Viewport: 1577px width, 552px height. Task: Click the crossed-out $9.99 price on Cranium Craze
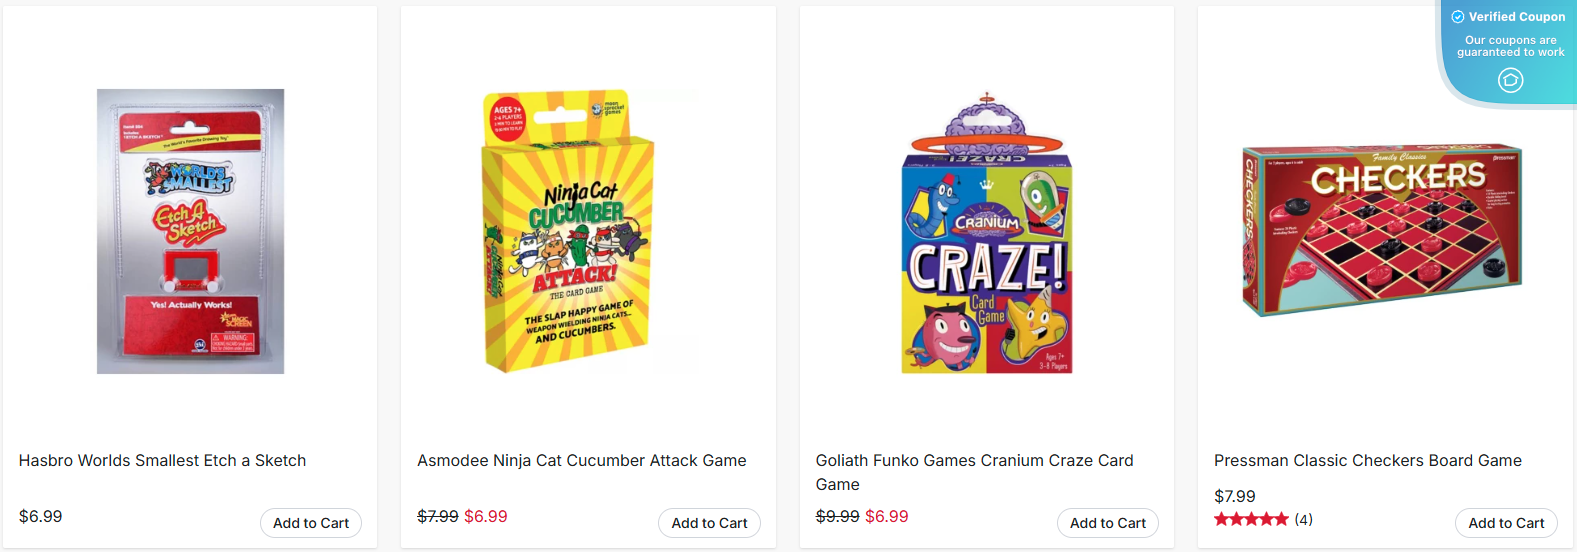[x=837, y=517]
